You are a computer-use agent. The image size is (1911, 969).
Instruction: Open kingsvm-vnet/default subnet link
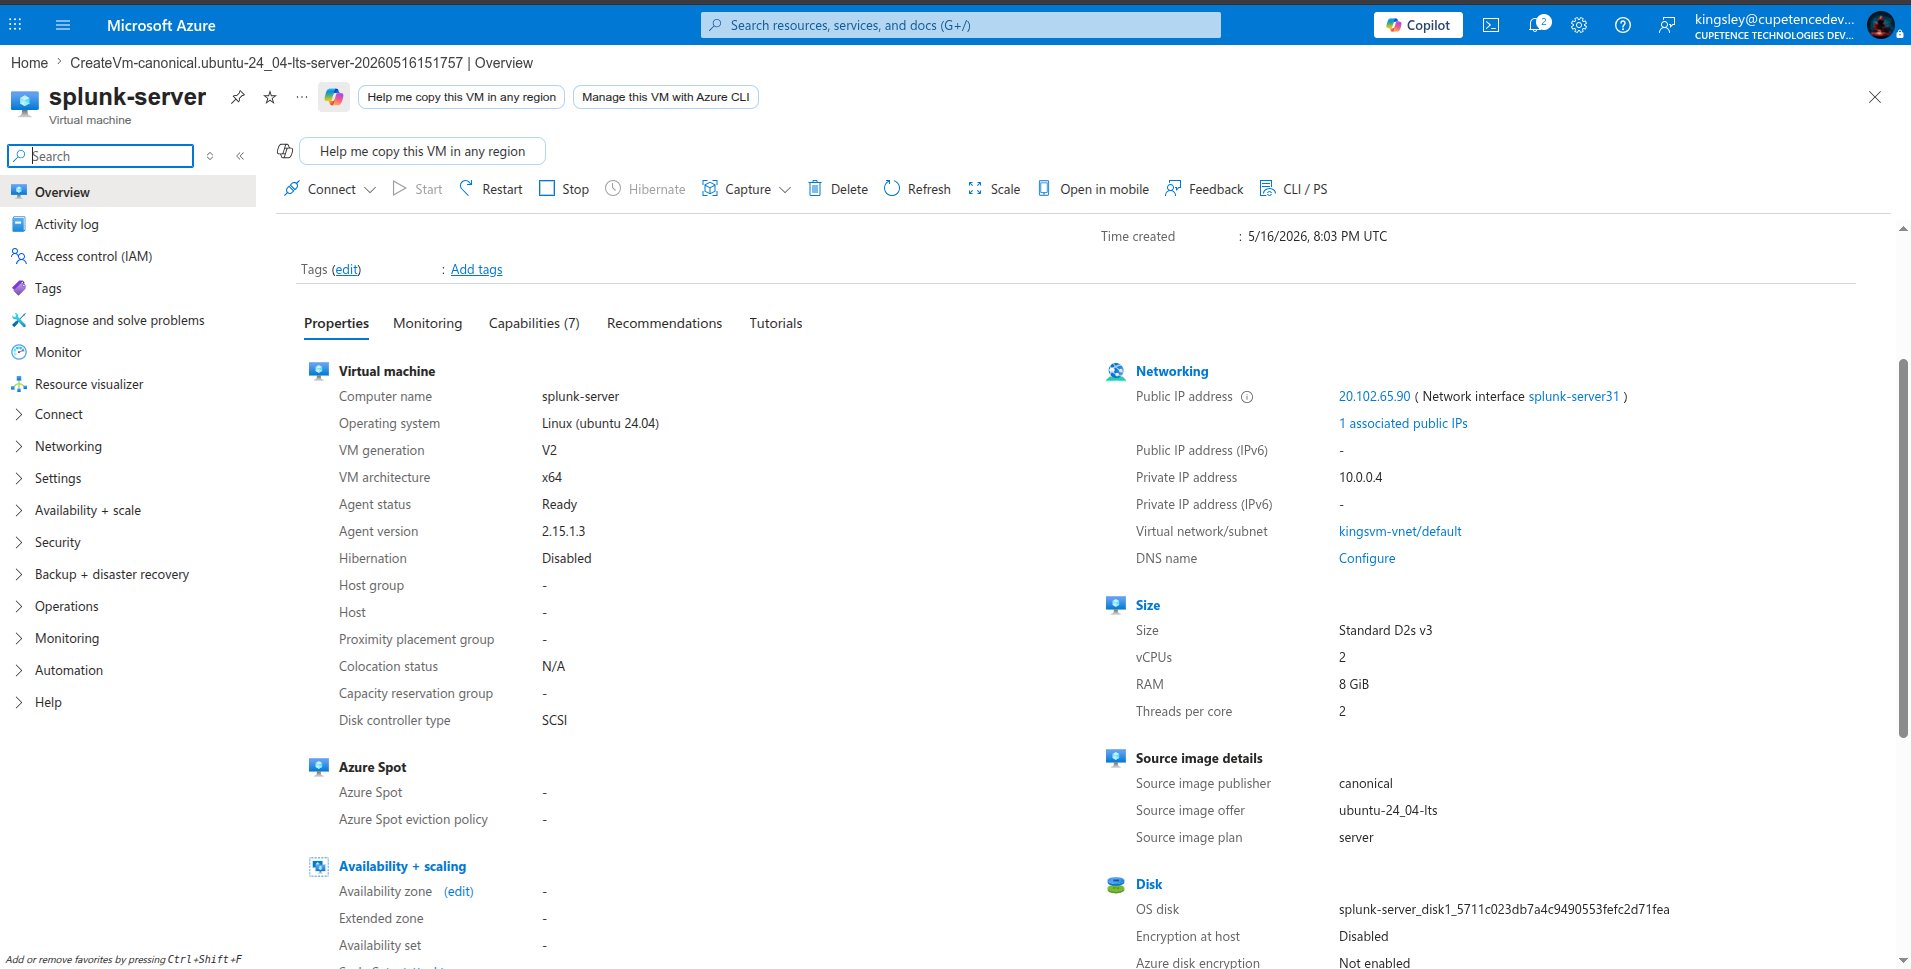[1400, 532]
